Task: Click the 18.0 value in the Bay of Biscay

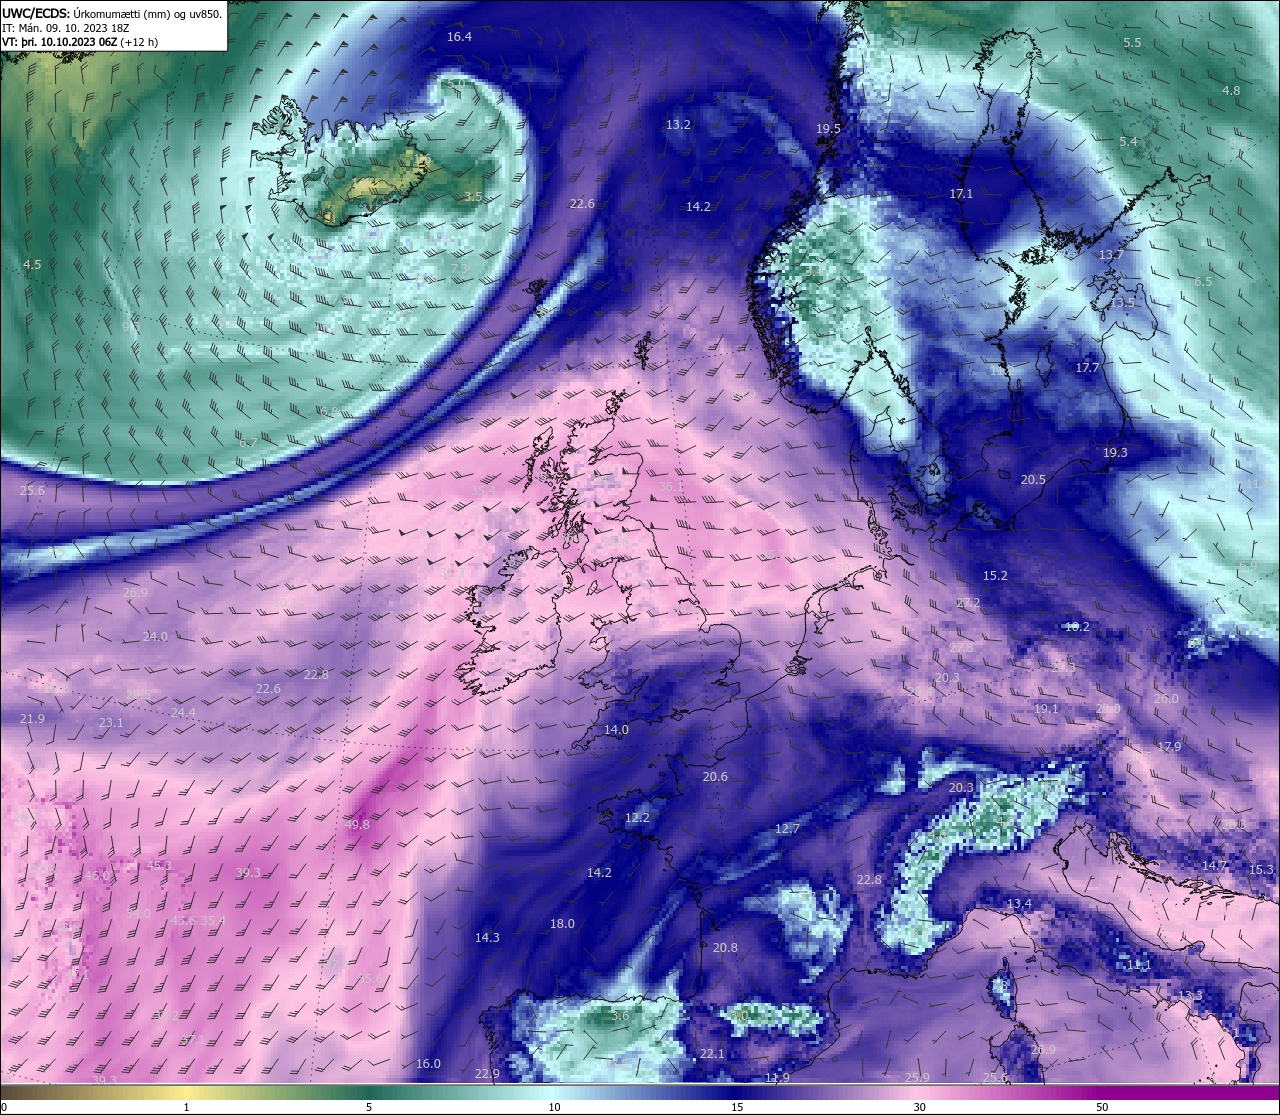Action: pos(562,924)
